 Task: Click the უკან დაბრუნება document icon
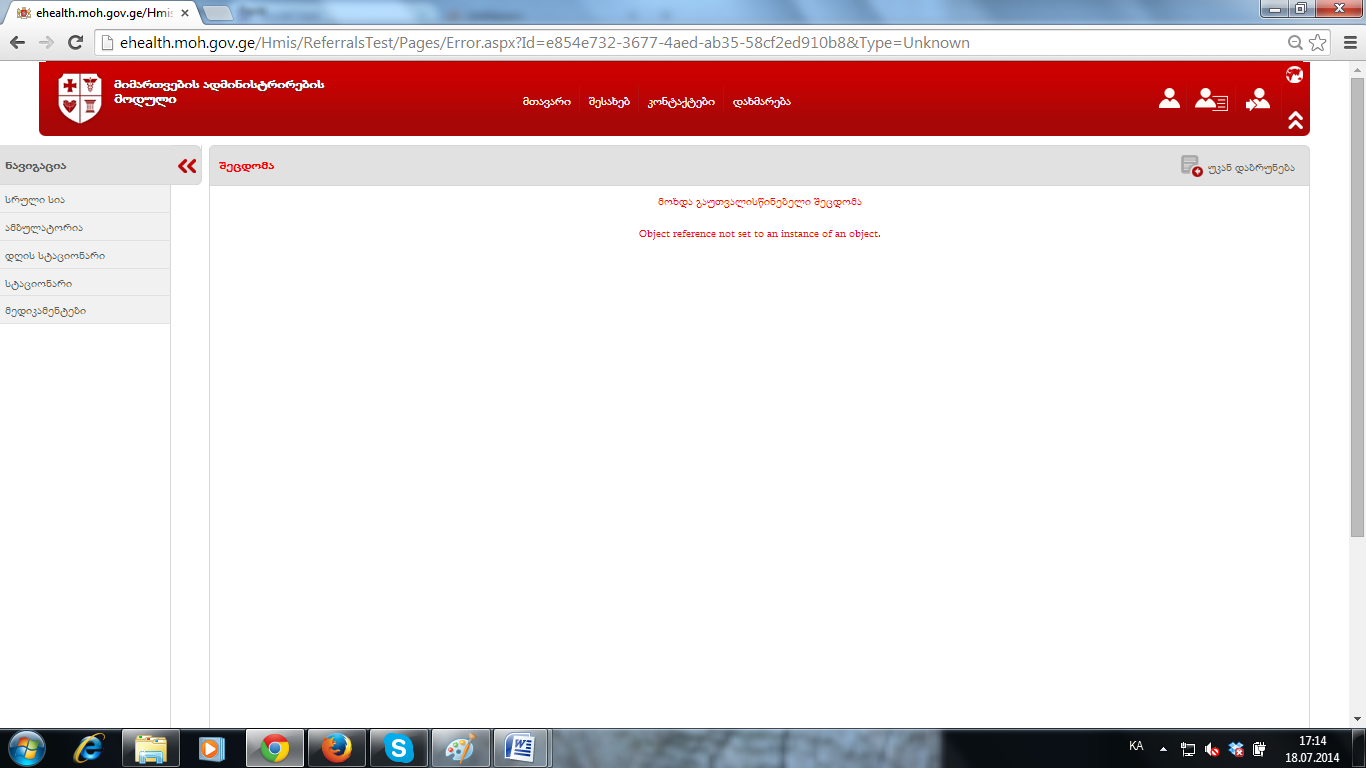1191,166
